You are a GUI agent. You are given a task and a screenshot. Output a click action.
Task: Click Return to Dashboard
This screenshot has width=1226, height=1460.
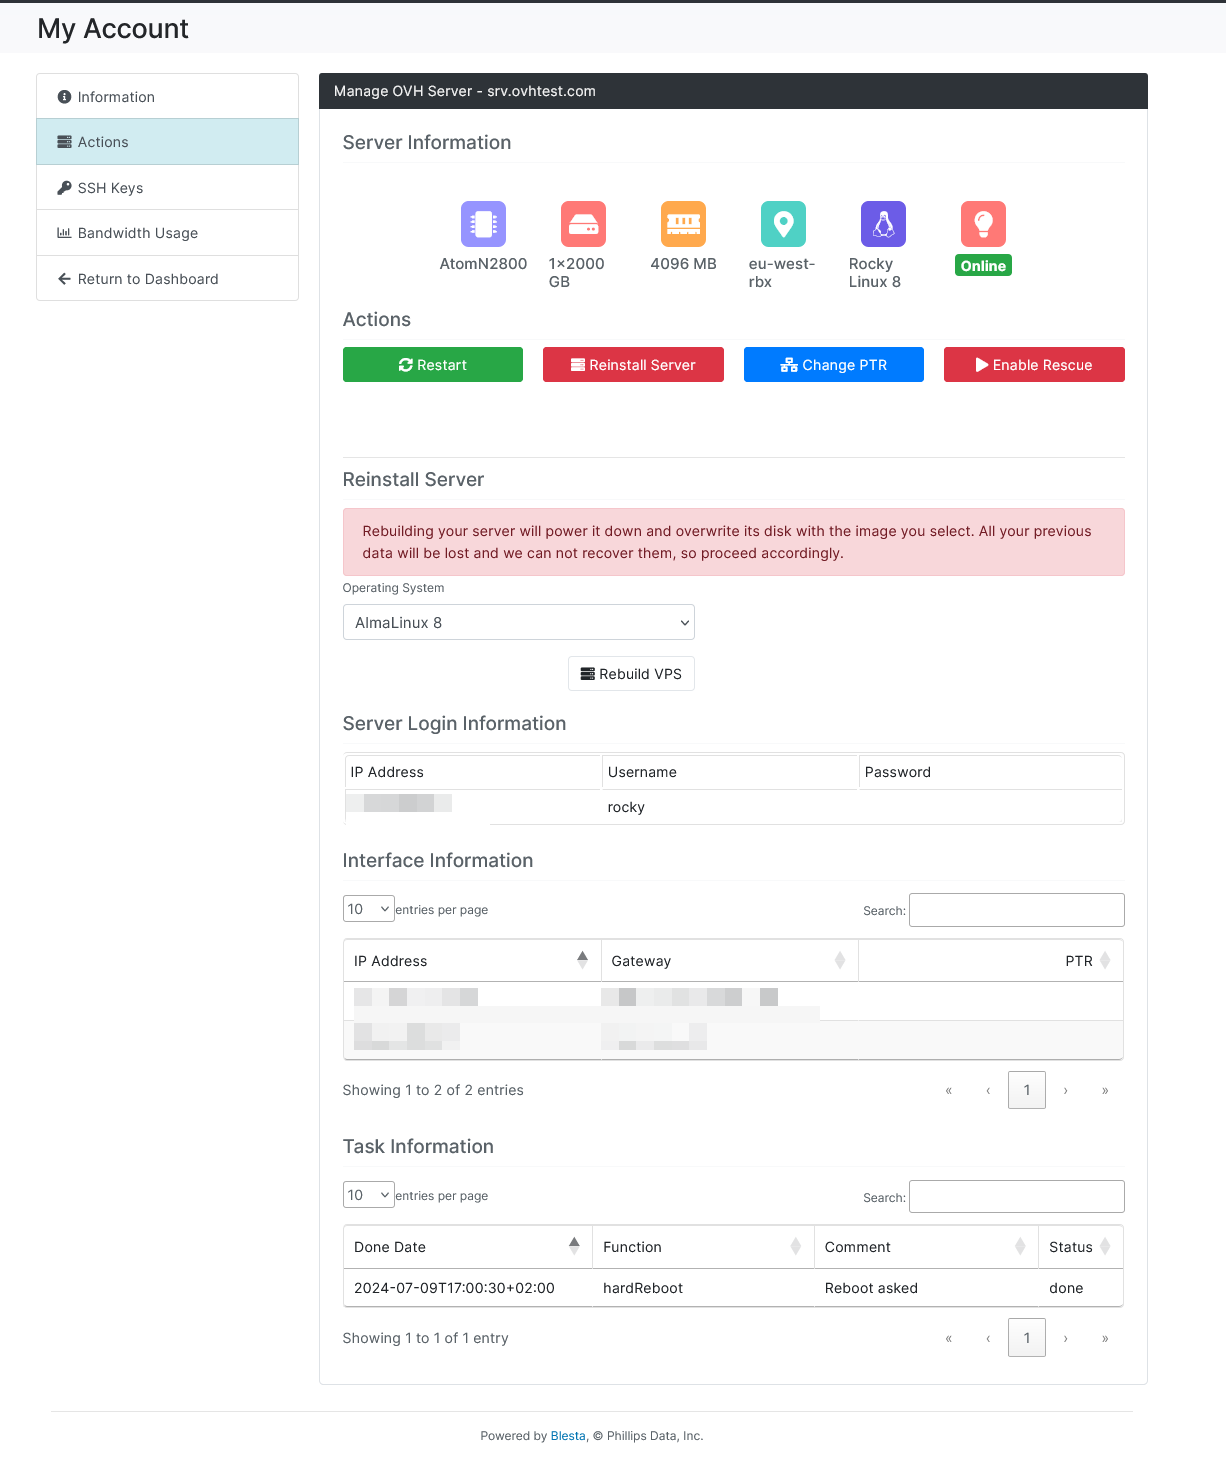pyautogui.click(x=167, y=279)
